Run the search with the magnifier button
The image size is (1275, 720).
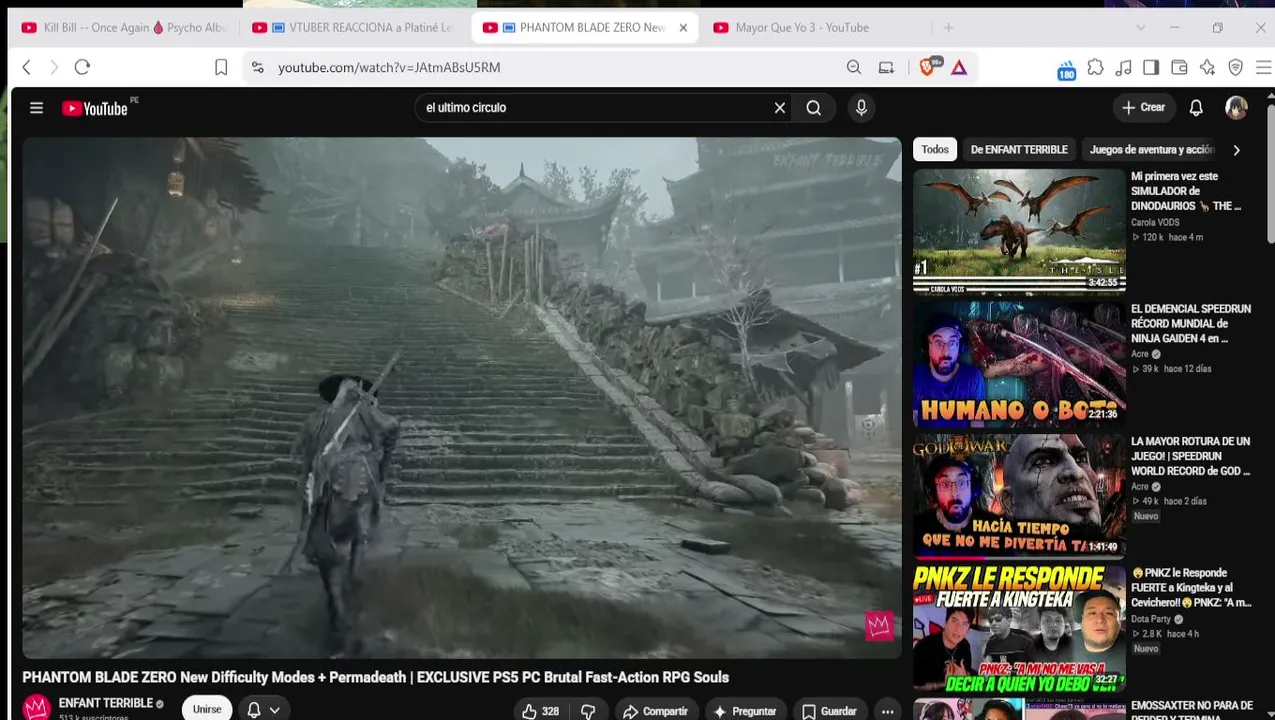[814, 108]
